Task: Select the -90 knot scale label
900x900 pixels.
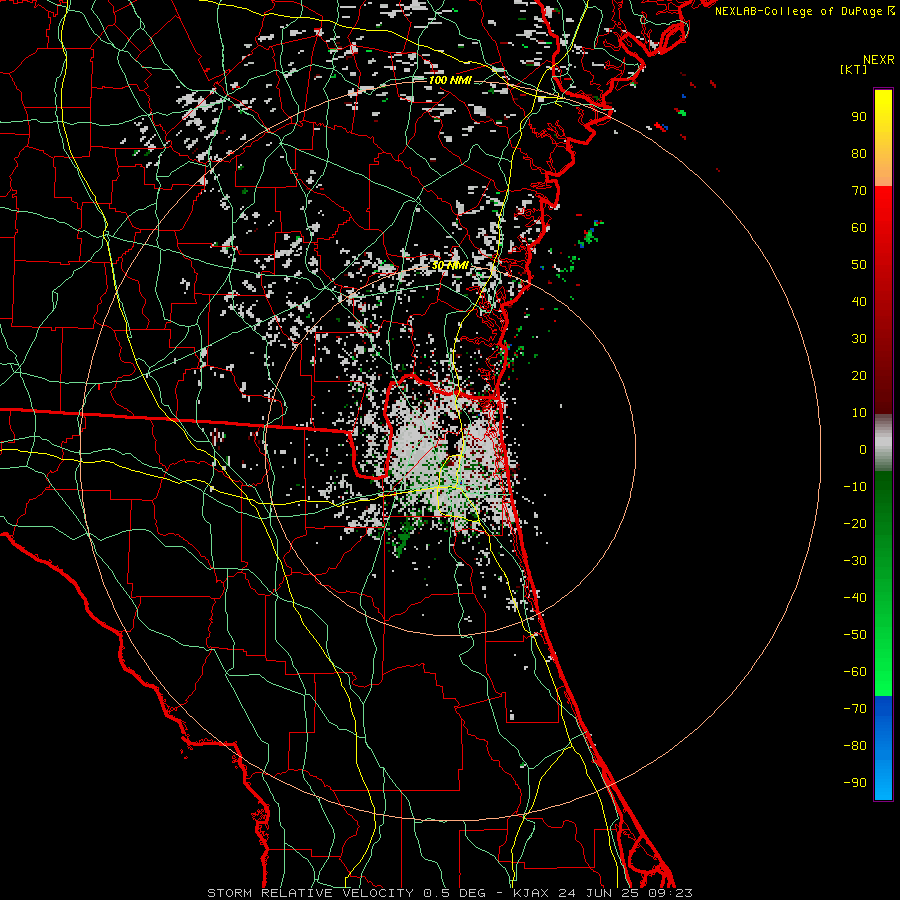Action: (855, 782)
